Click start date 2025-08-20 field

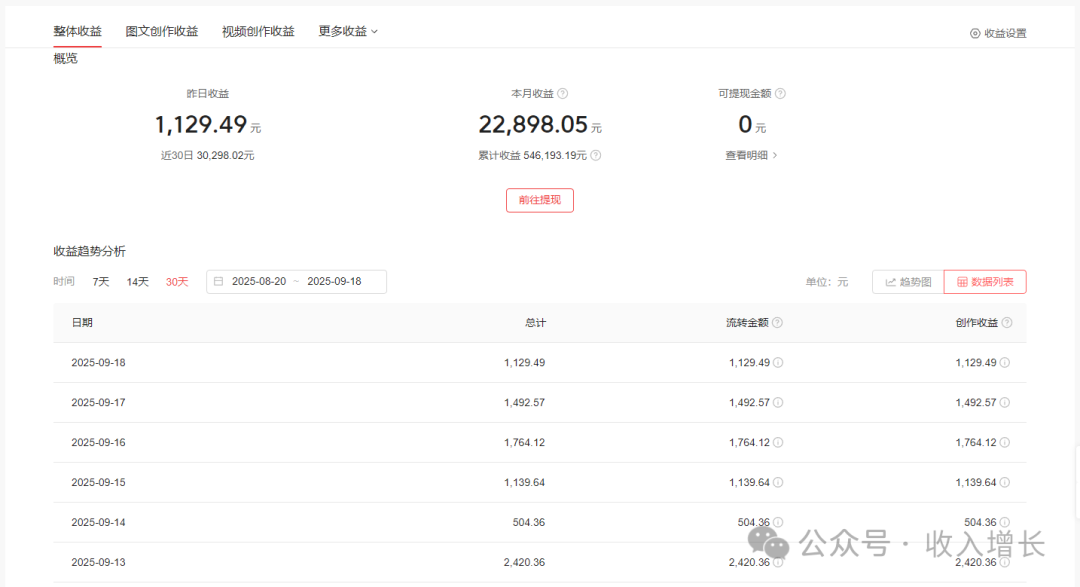[x=259, y=281]
